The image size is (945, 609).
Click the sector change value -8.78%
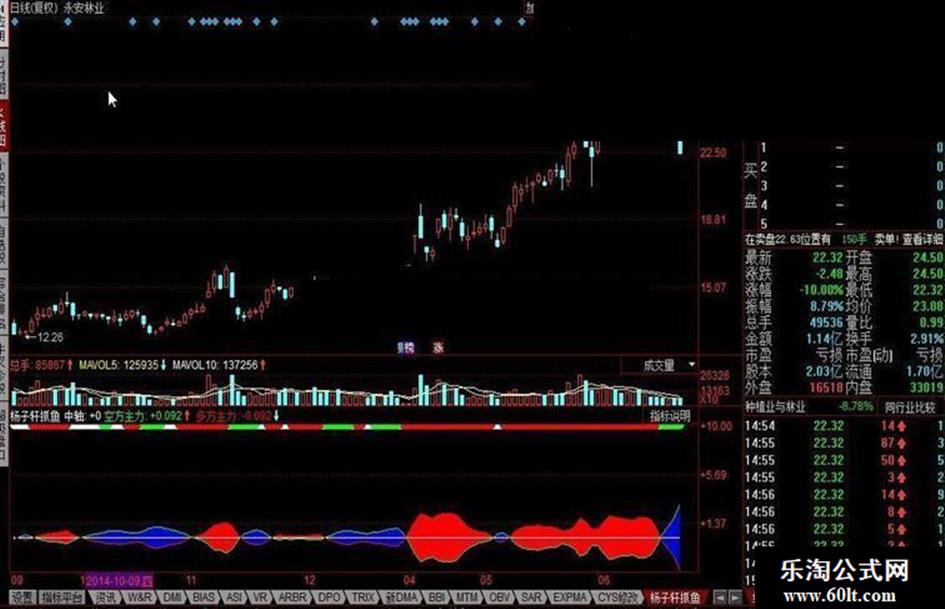pos(855,407)
